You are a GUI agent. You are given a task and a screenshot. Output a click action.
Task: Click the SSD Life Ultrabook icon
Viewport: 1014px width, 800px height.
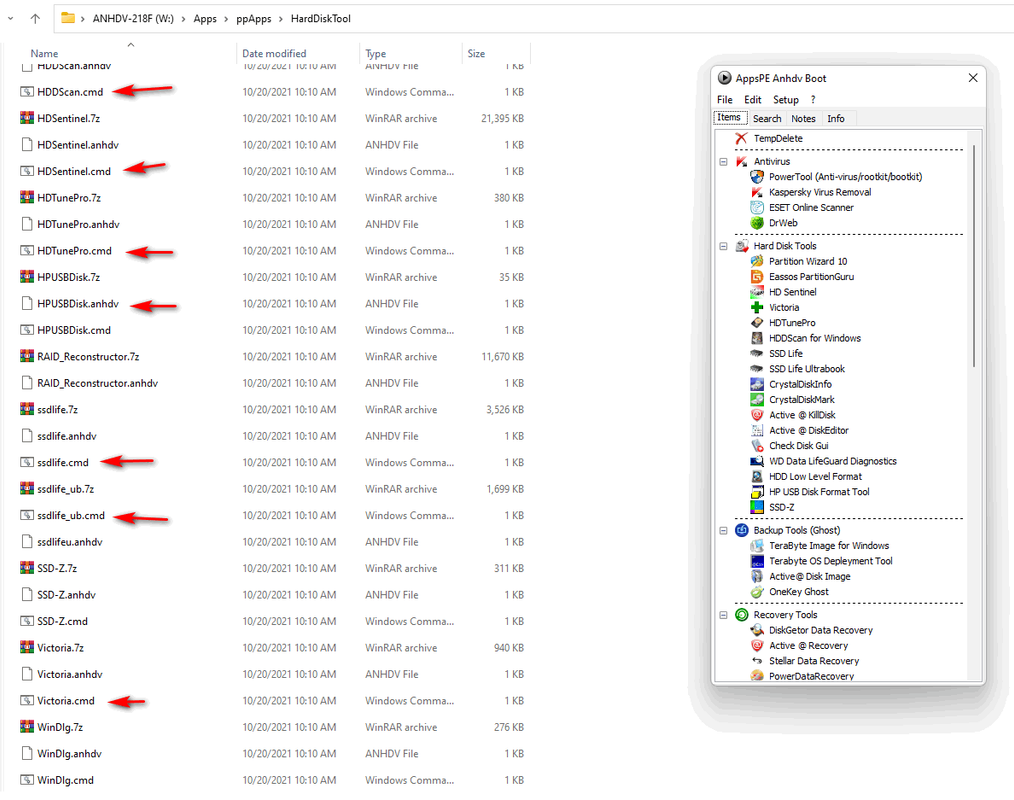[x=757, y=369]
